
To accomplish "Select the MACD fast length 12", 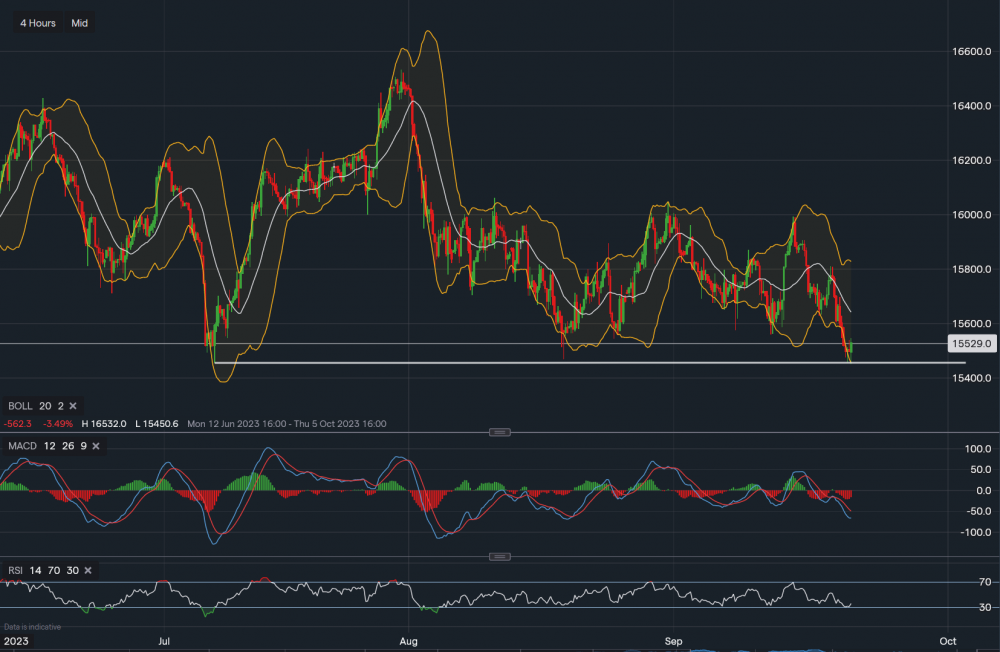I will [x=51, y=446].
